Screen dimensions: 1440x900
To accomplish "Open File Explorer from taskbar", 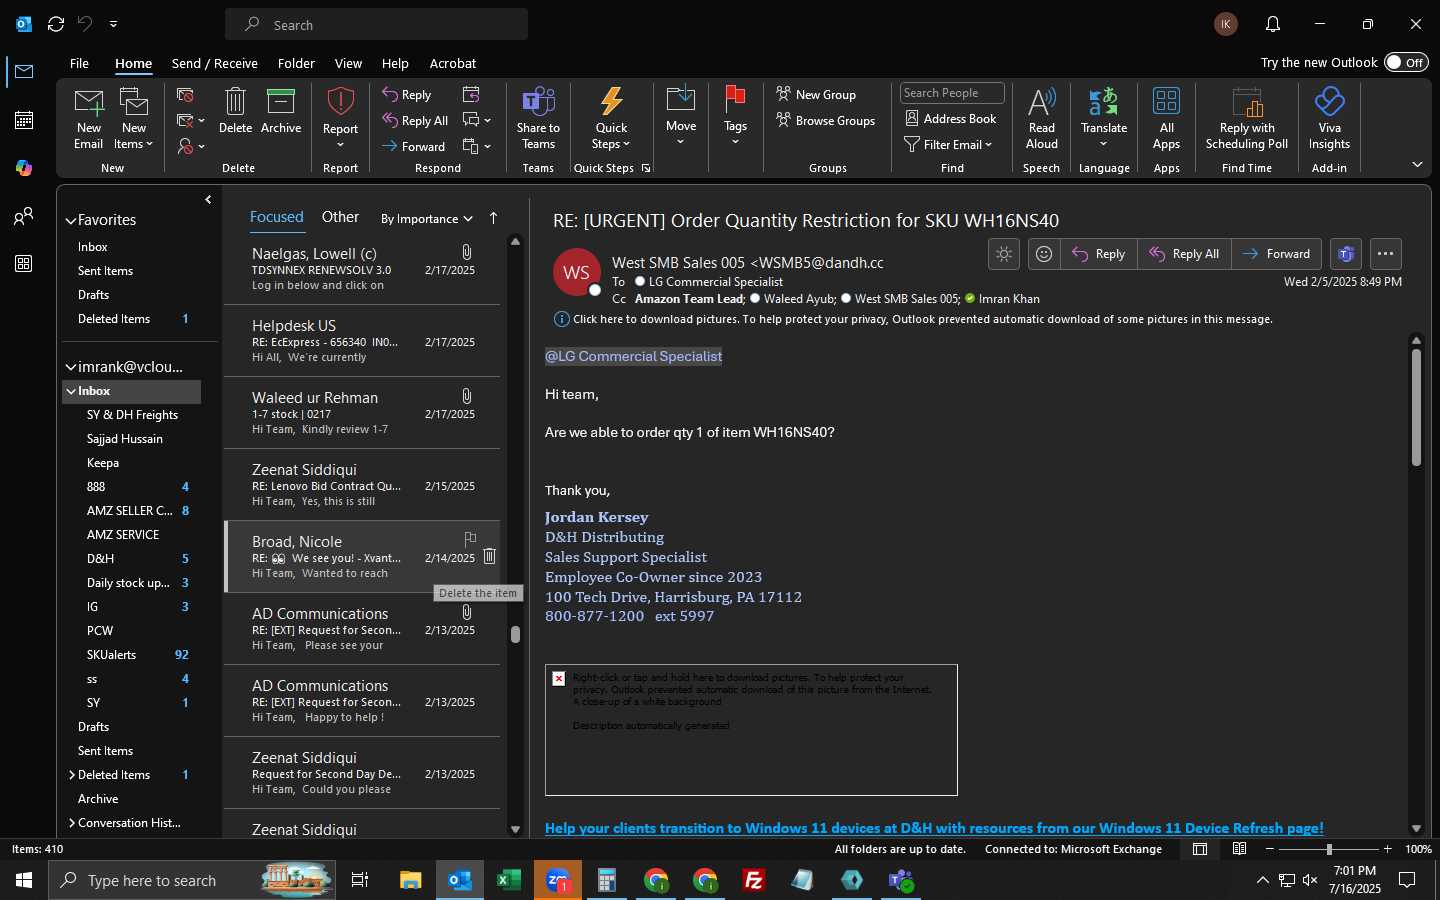I will click(x=410, y=880).
